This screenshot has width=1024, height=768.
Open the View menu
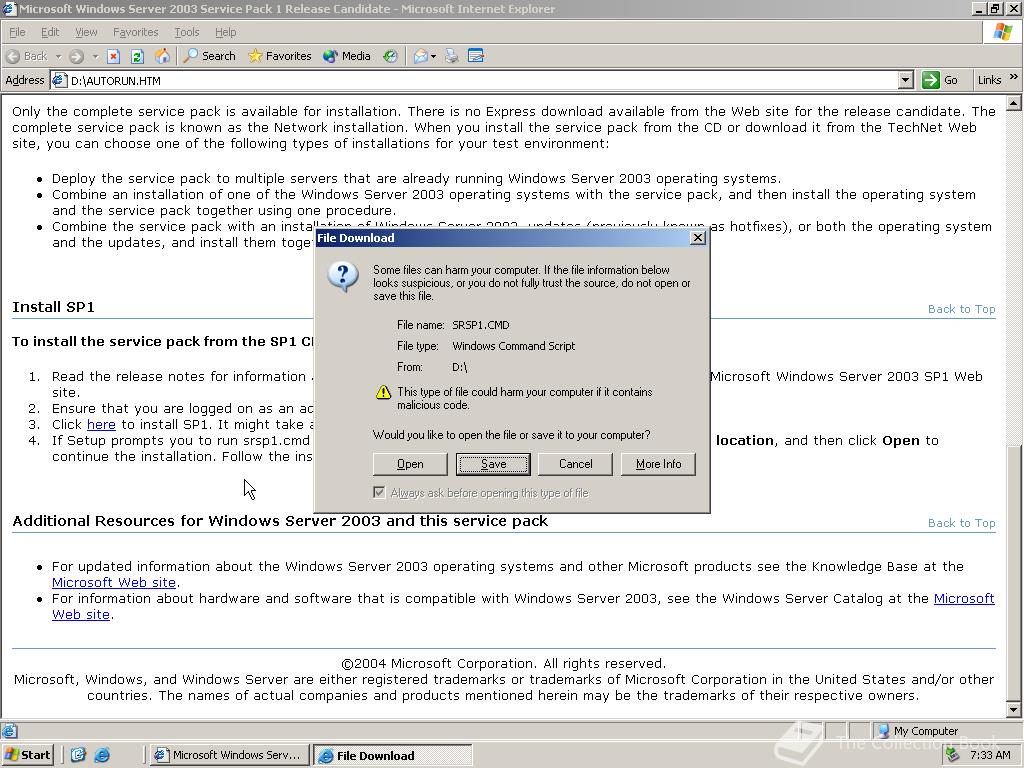pyautogui.click(x=86, y=32)
